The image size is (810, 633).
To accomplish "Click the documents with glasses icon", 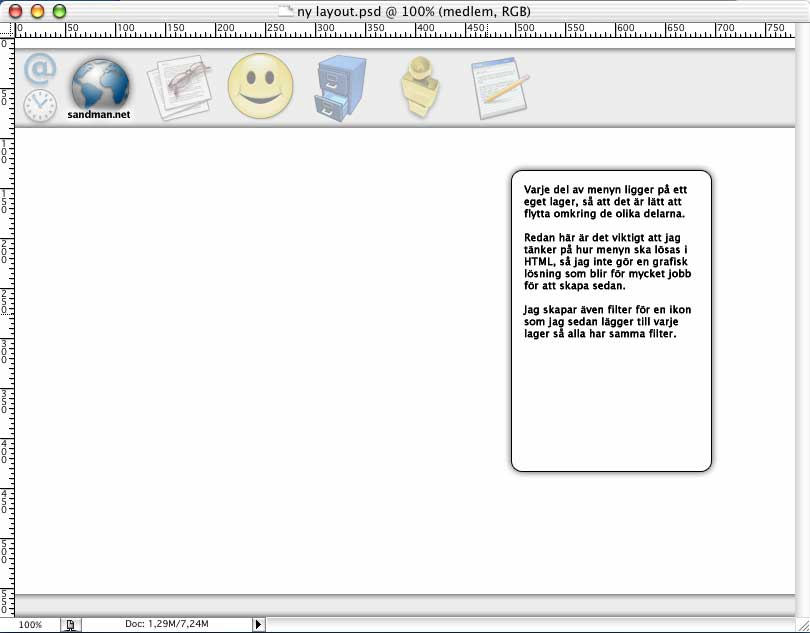I will coord(180,88).
